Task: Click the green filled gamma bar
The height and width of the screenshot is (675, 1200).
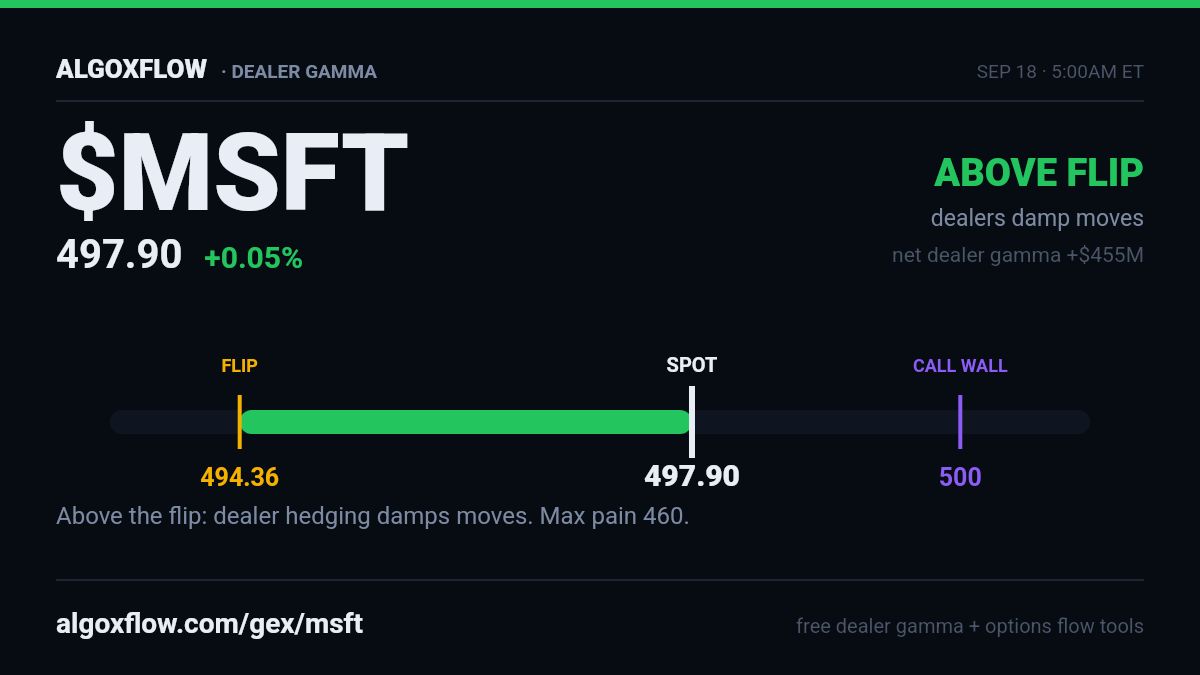Action: (465, 422)
